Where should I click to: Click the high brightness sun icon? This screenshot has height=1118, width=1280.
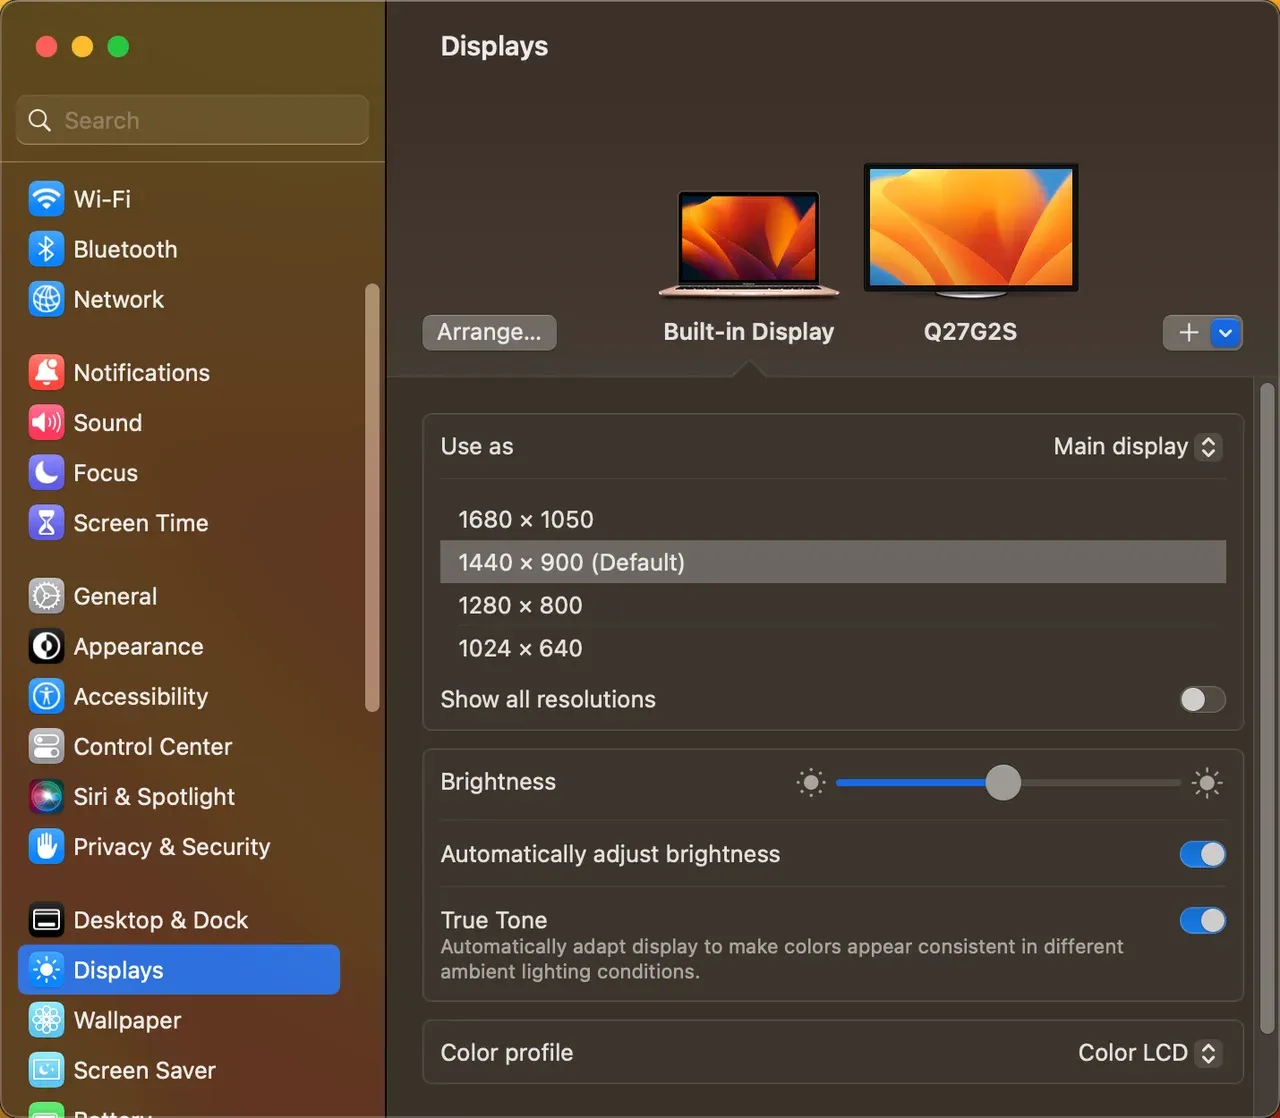tap(1207, 783)
